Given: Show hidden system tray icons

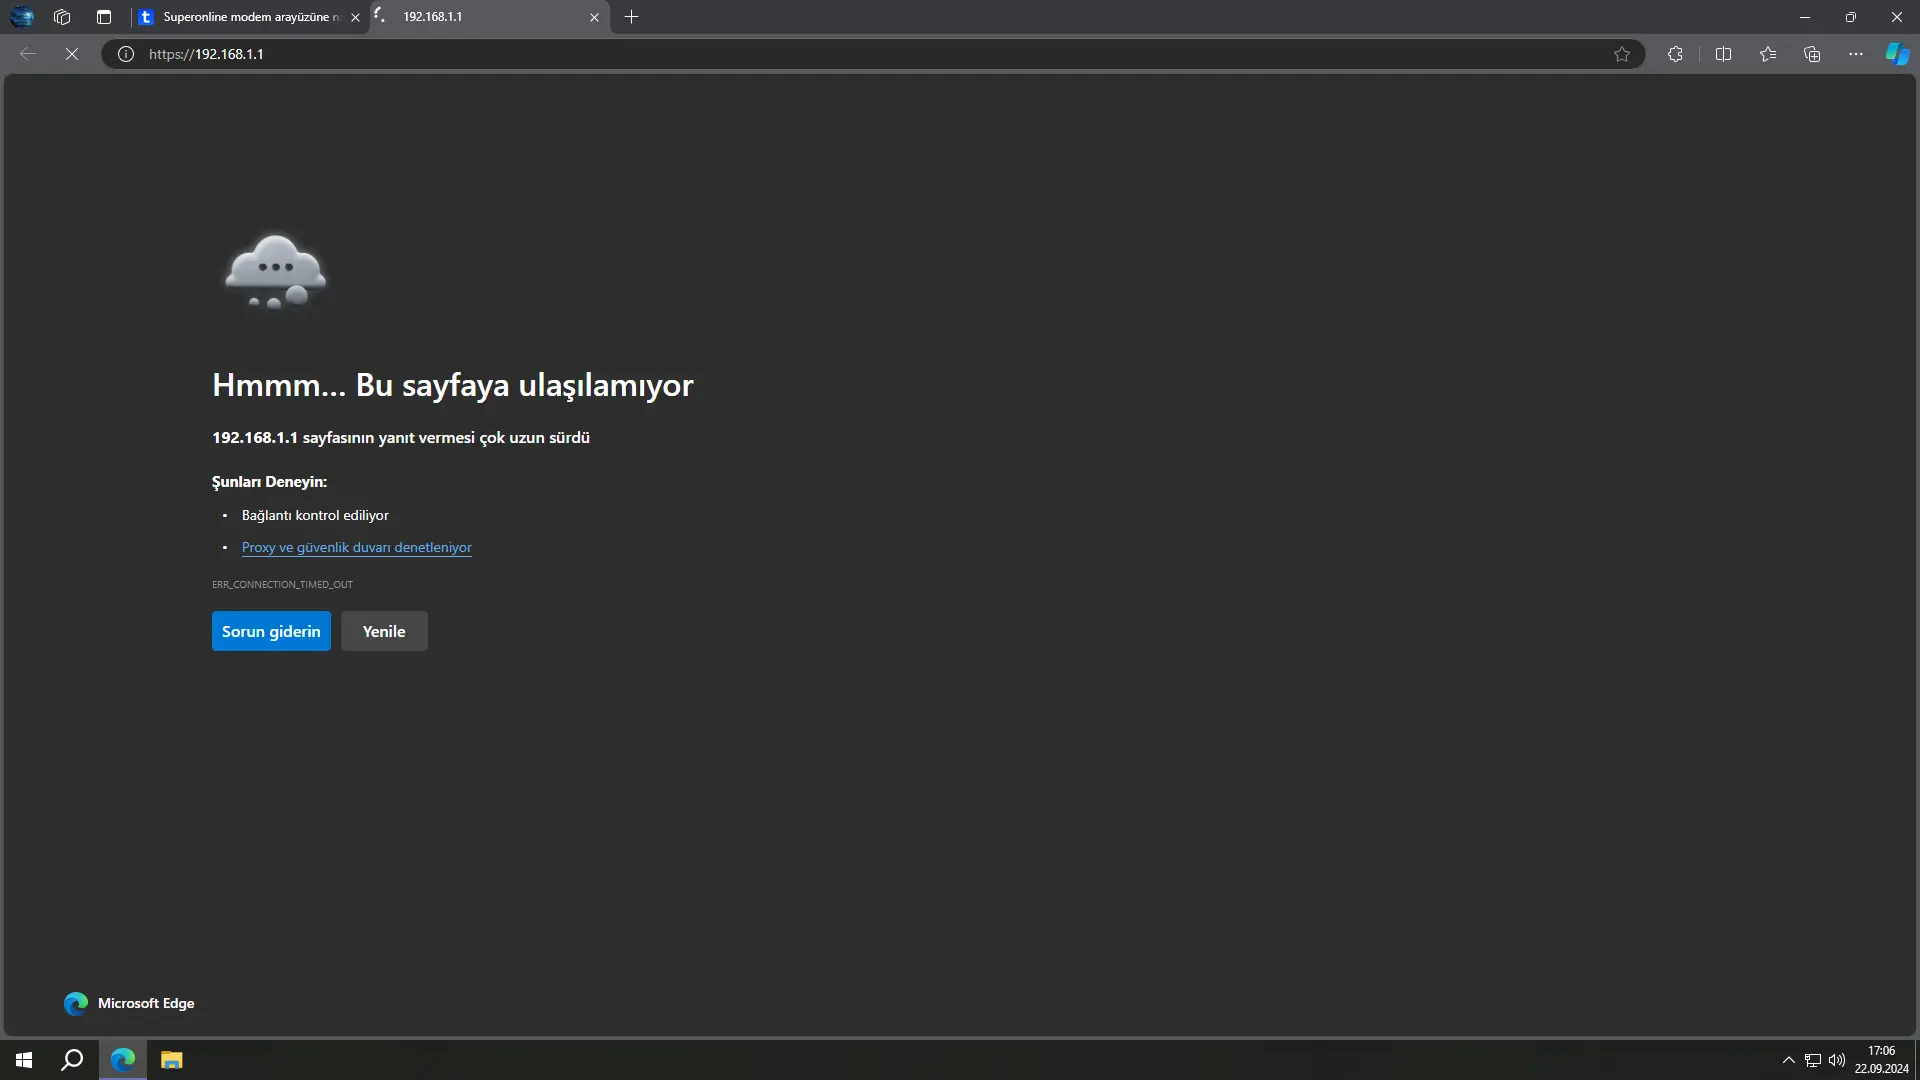Looking at the screenshot, I should 1788,1060.
